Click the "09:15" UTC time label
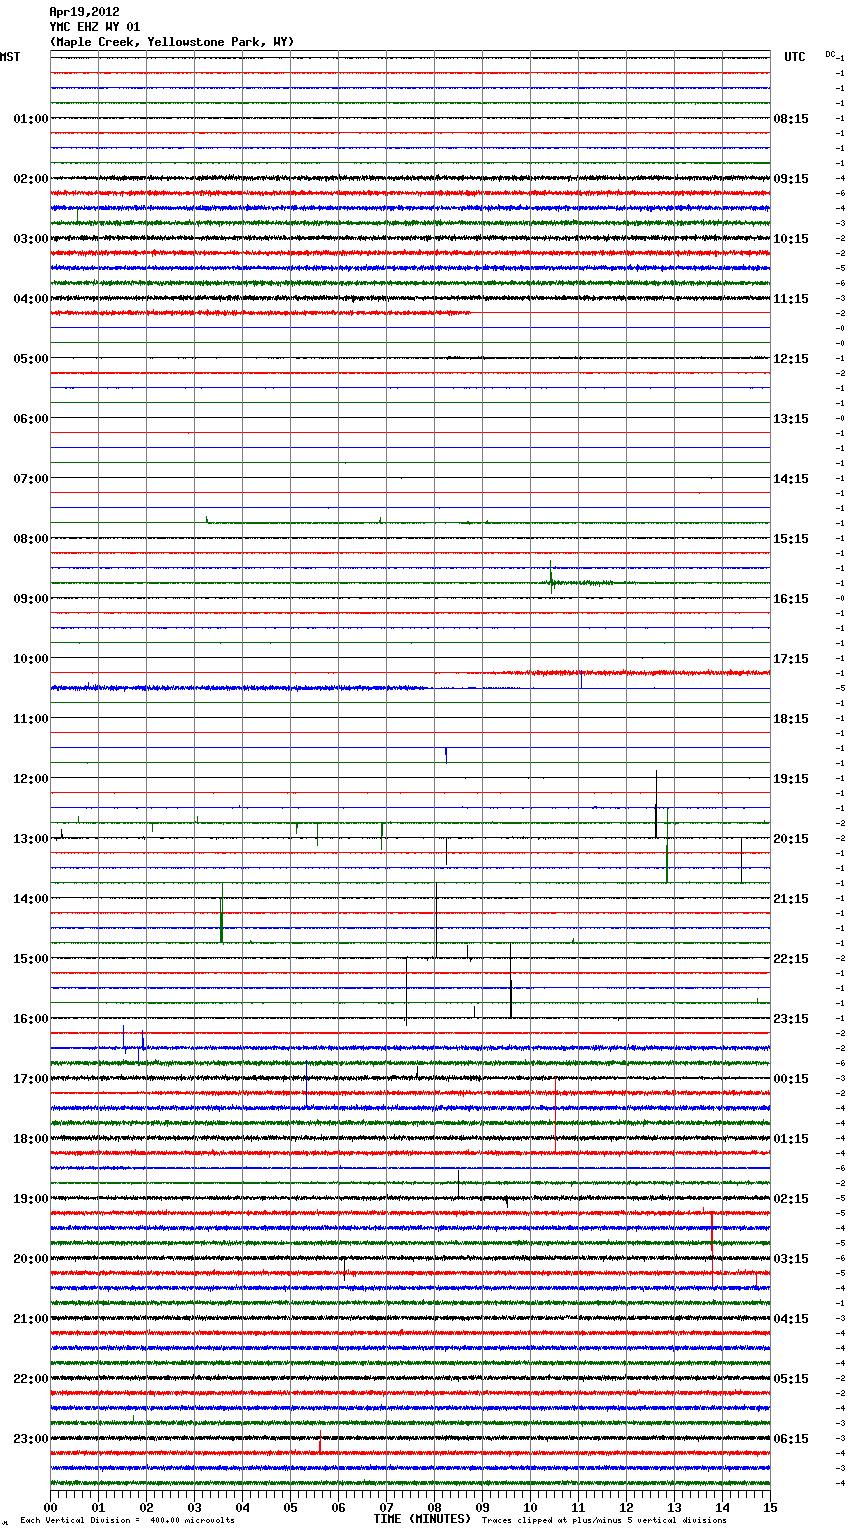This screenshot has width=850, height=1534. (791, 179)
